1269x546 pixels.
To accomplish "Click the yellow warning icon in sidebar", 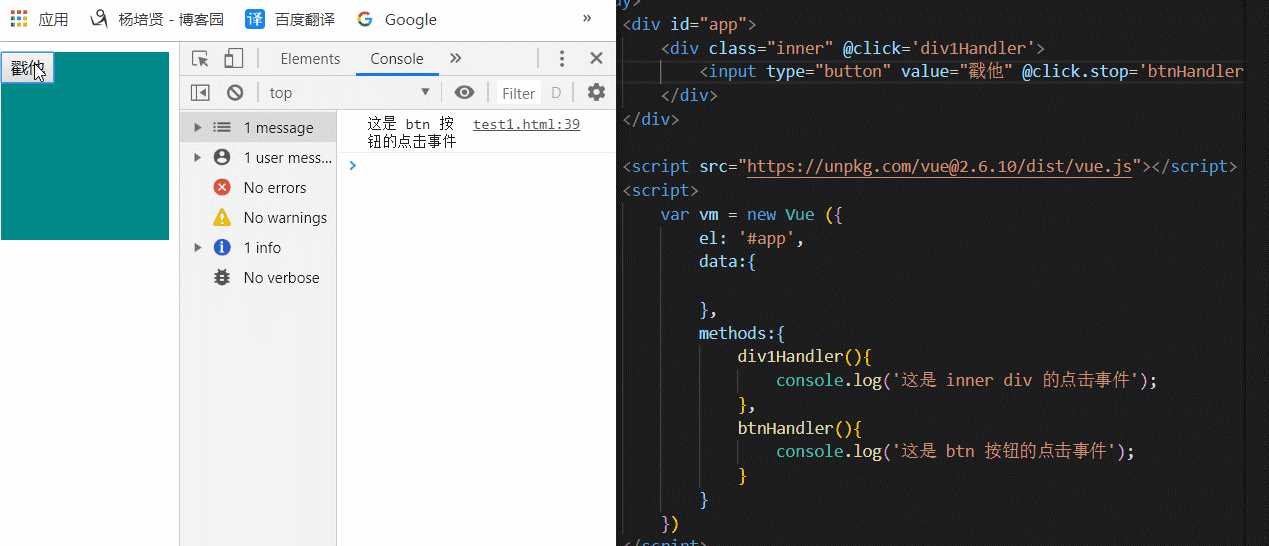I will click(222, 218).
